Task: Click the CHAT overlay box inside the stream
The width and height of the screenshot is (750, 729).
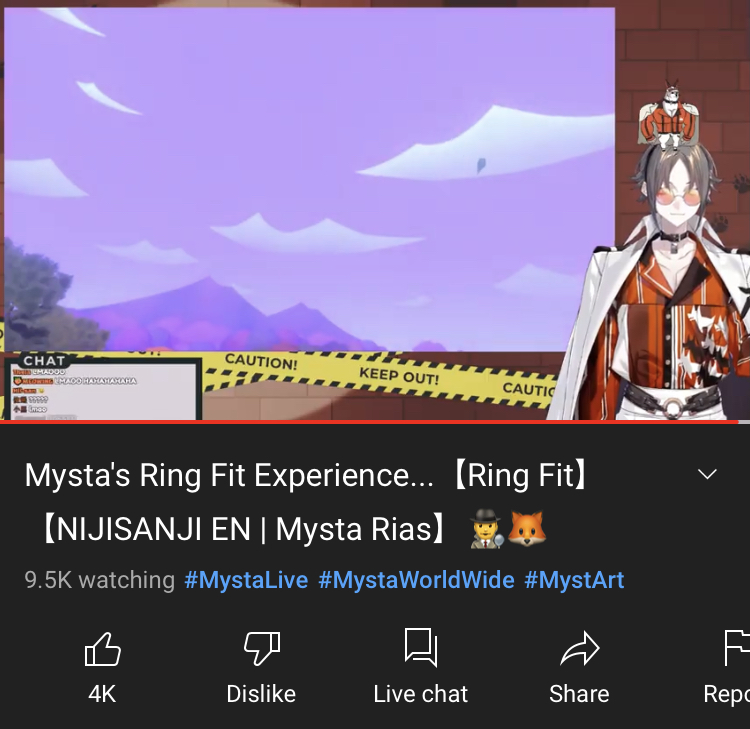Action: point(103,387)
